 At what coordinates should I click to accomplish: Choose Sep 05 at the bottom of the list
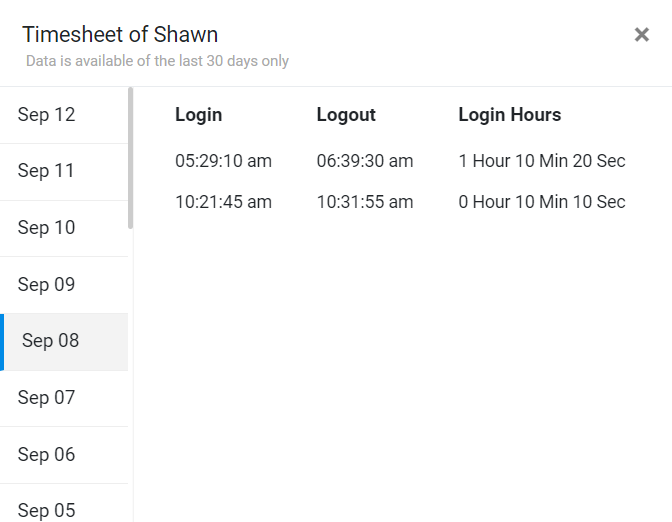click(x=47, y=510)
